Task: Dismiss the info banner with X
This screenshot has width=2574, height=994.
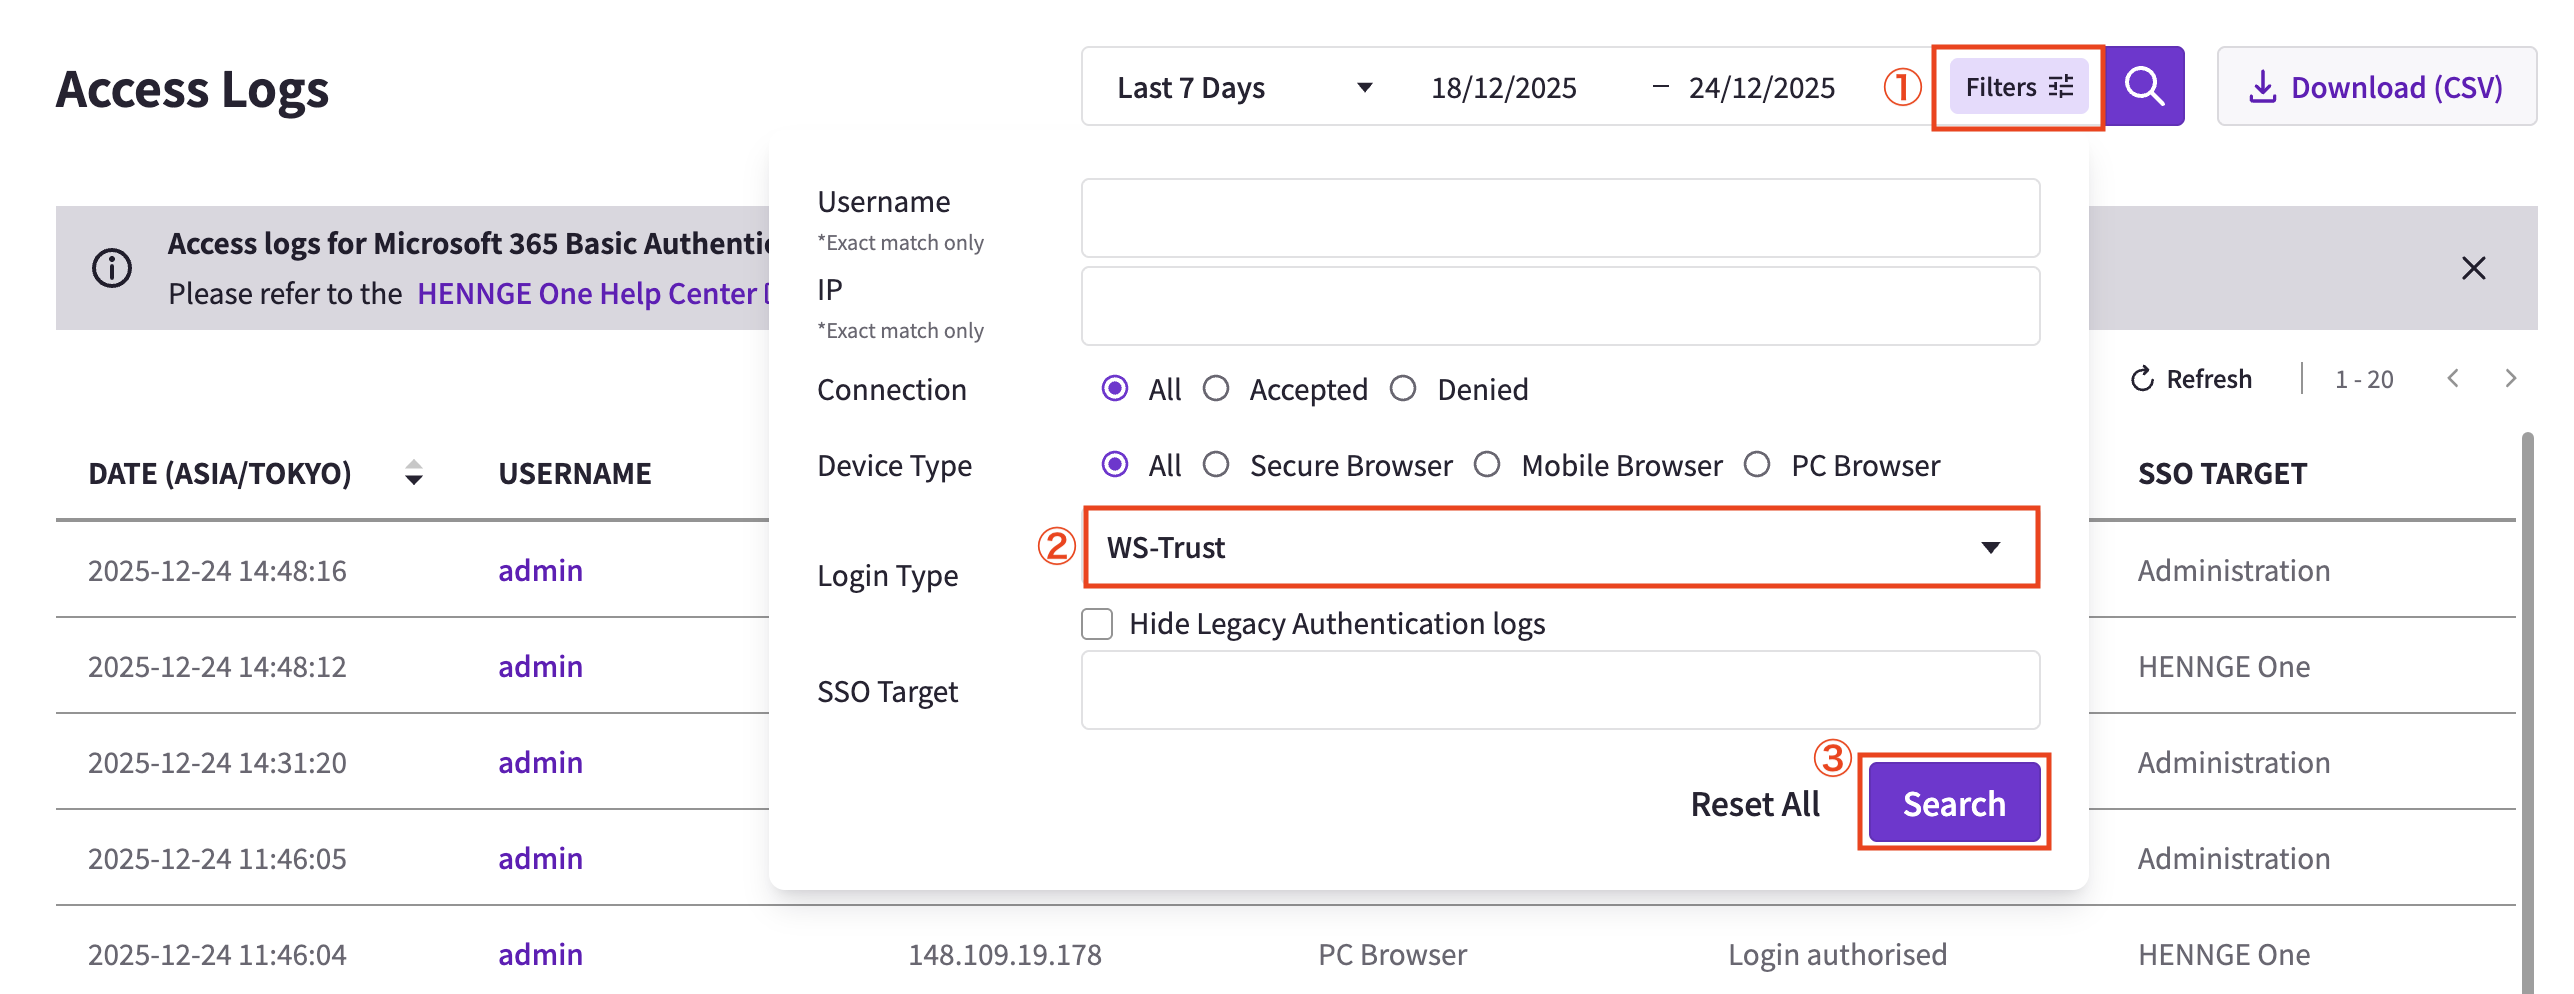Action: [2473, 268]
